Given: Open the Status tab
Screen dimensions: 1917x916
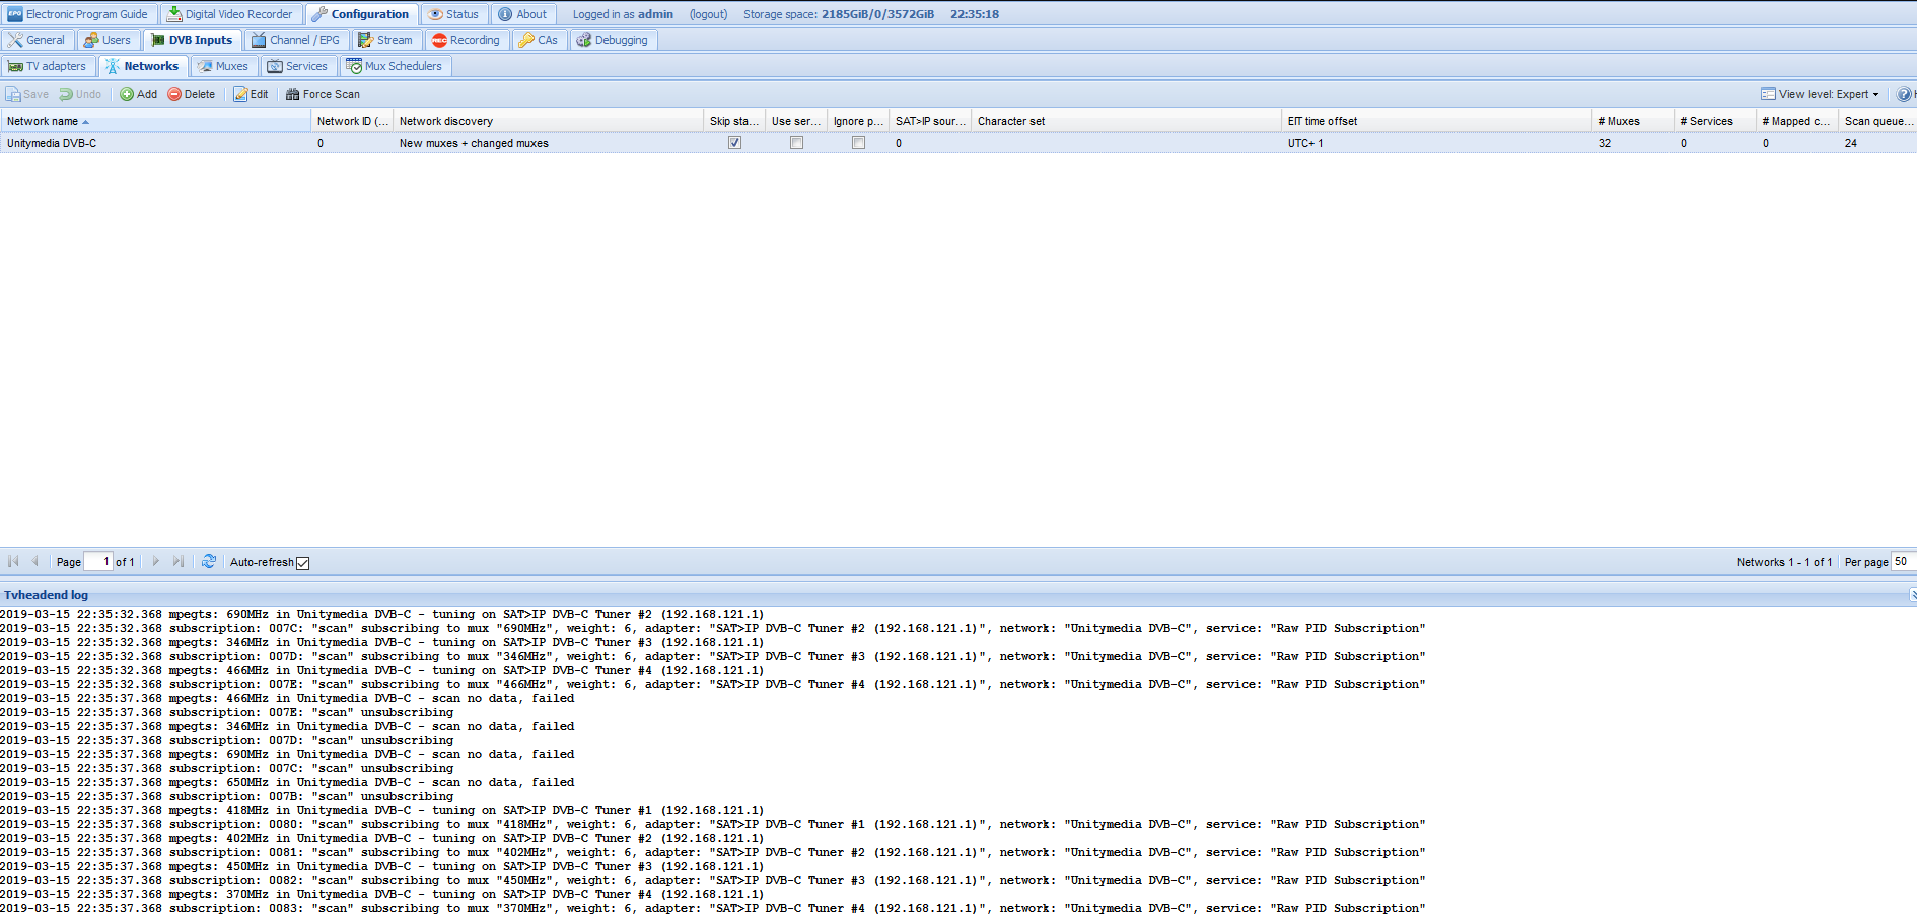Looking at the screenshot, I should 455,14.
